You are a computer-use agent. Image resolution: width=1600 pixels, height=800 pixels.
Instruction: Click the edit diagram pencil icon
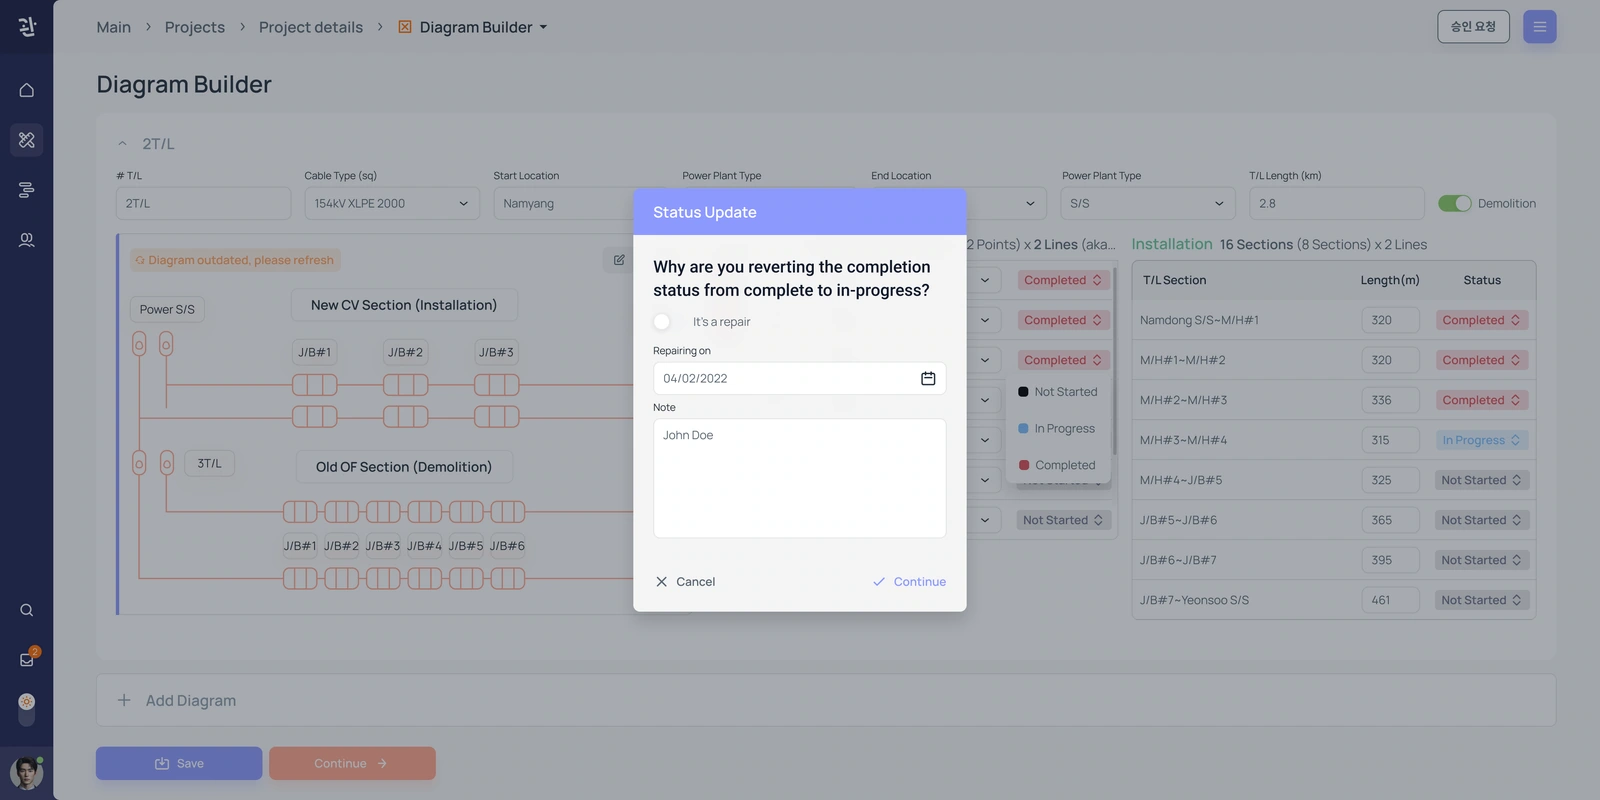tap(619, 260)
